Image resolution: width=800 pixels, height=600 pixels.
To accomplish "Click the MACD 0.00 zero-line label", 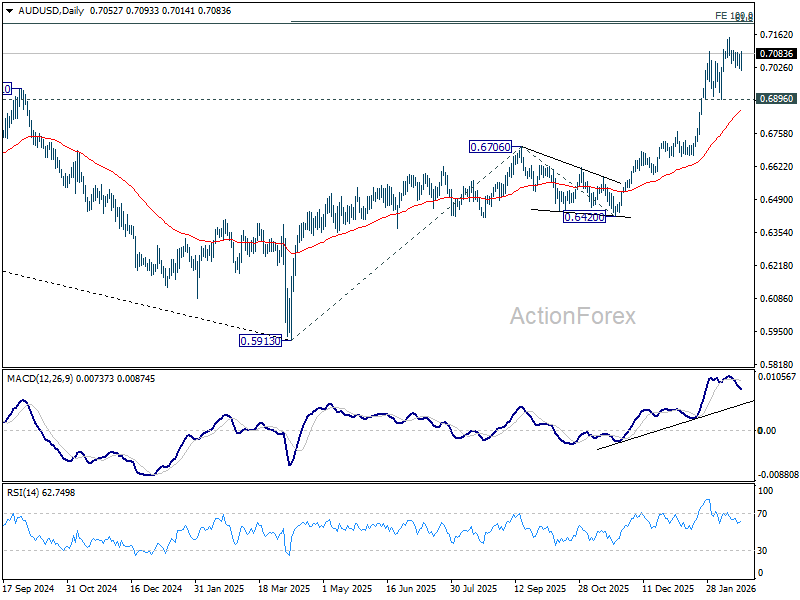I will pyautogui.click(x=767, y=430).
